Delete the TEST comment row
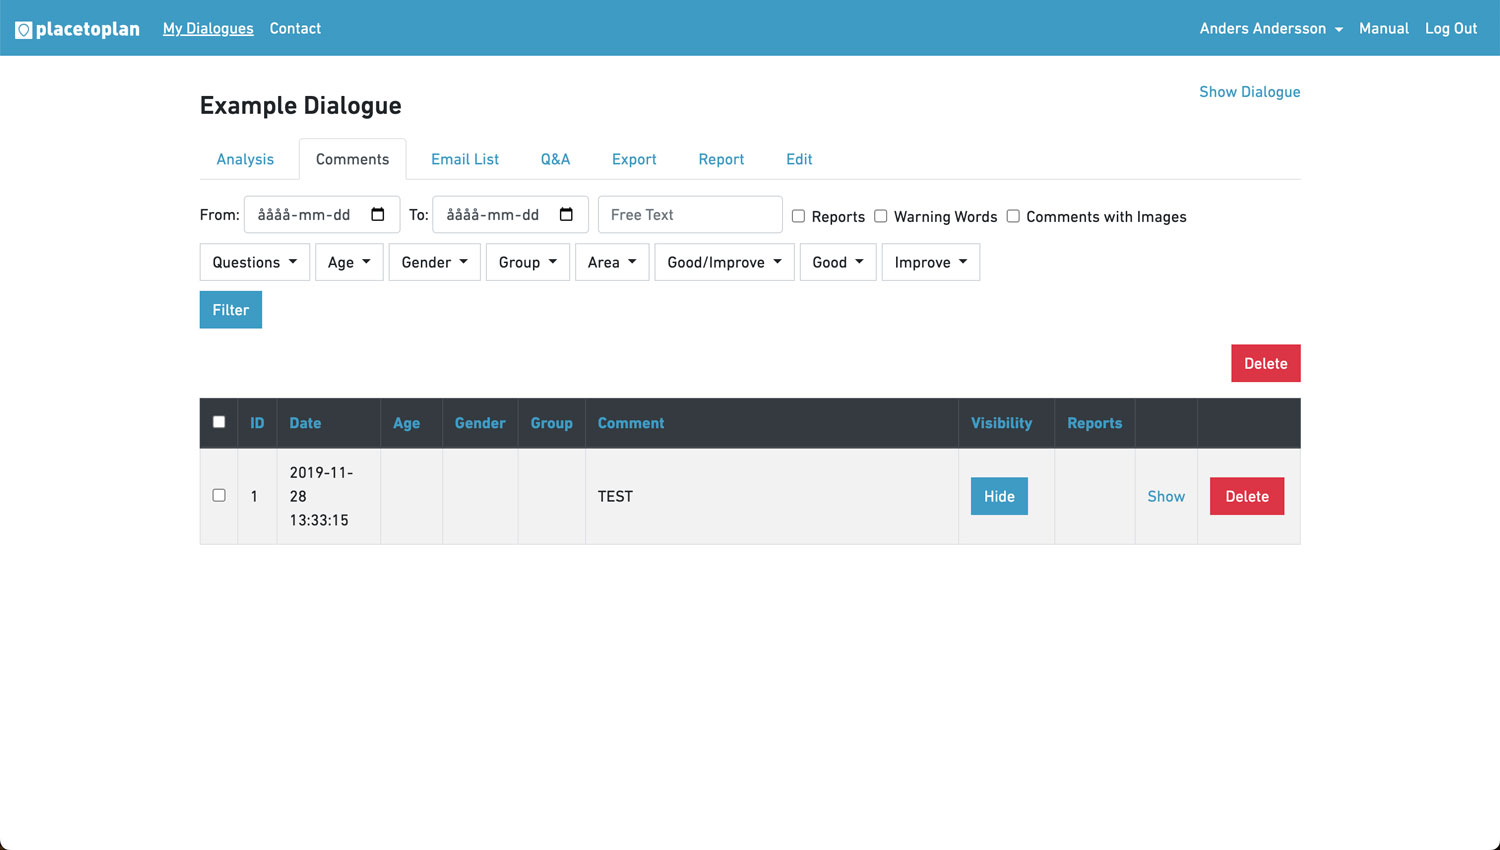 pyautogui.click(x=1246, y=496)
